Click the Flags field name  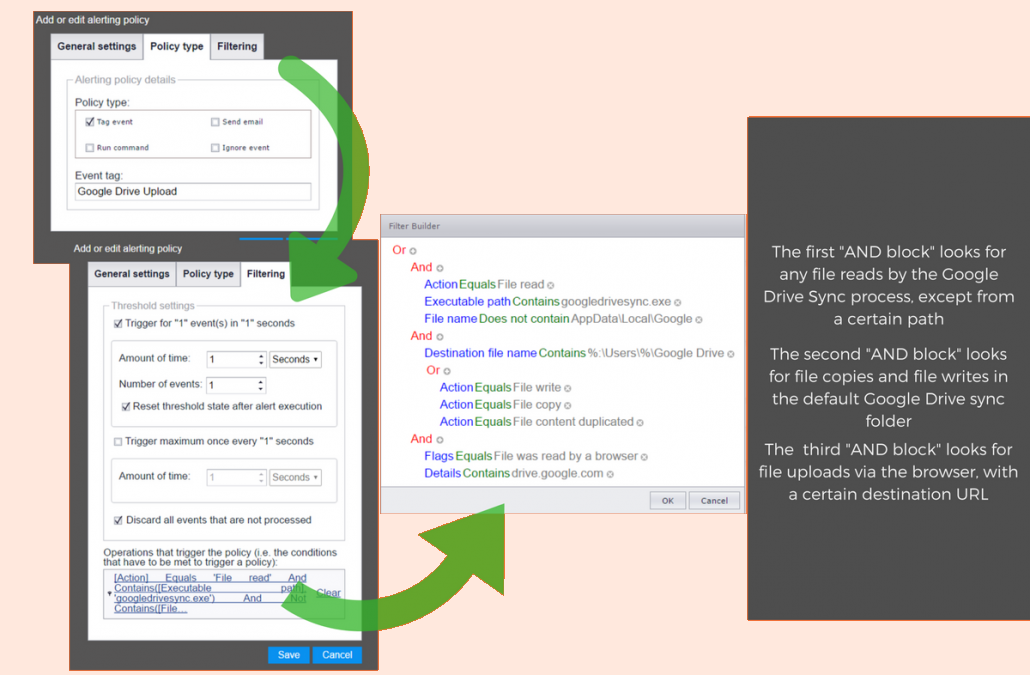(x=439, y=456)
